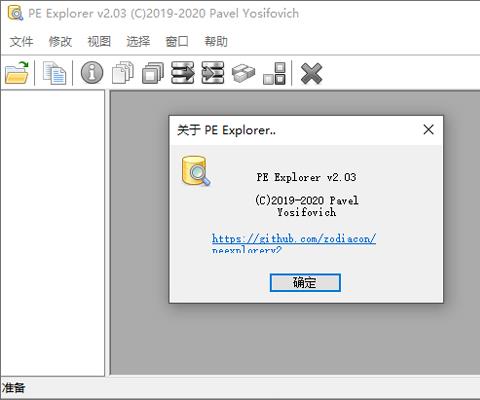480x400 pixels.
Task: Click the 准备 status bar text
Action: (x=14, y=388)
